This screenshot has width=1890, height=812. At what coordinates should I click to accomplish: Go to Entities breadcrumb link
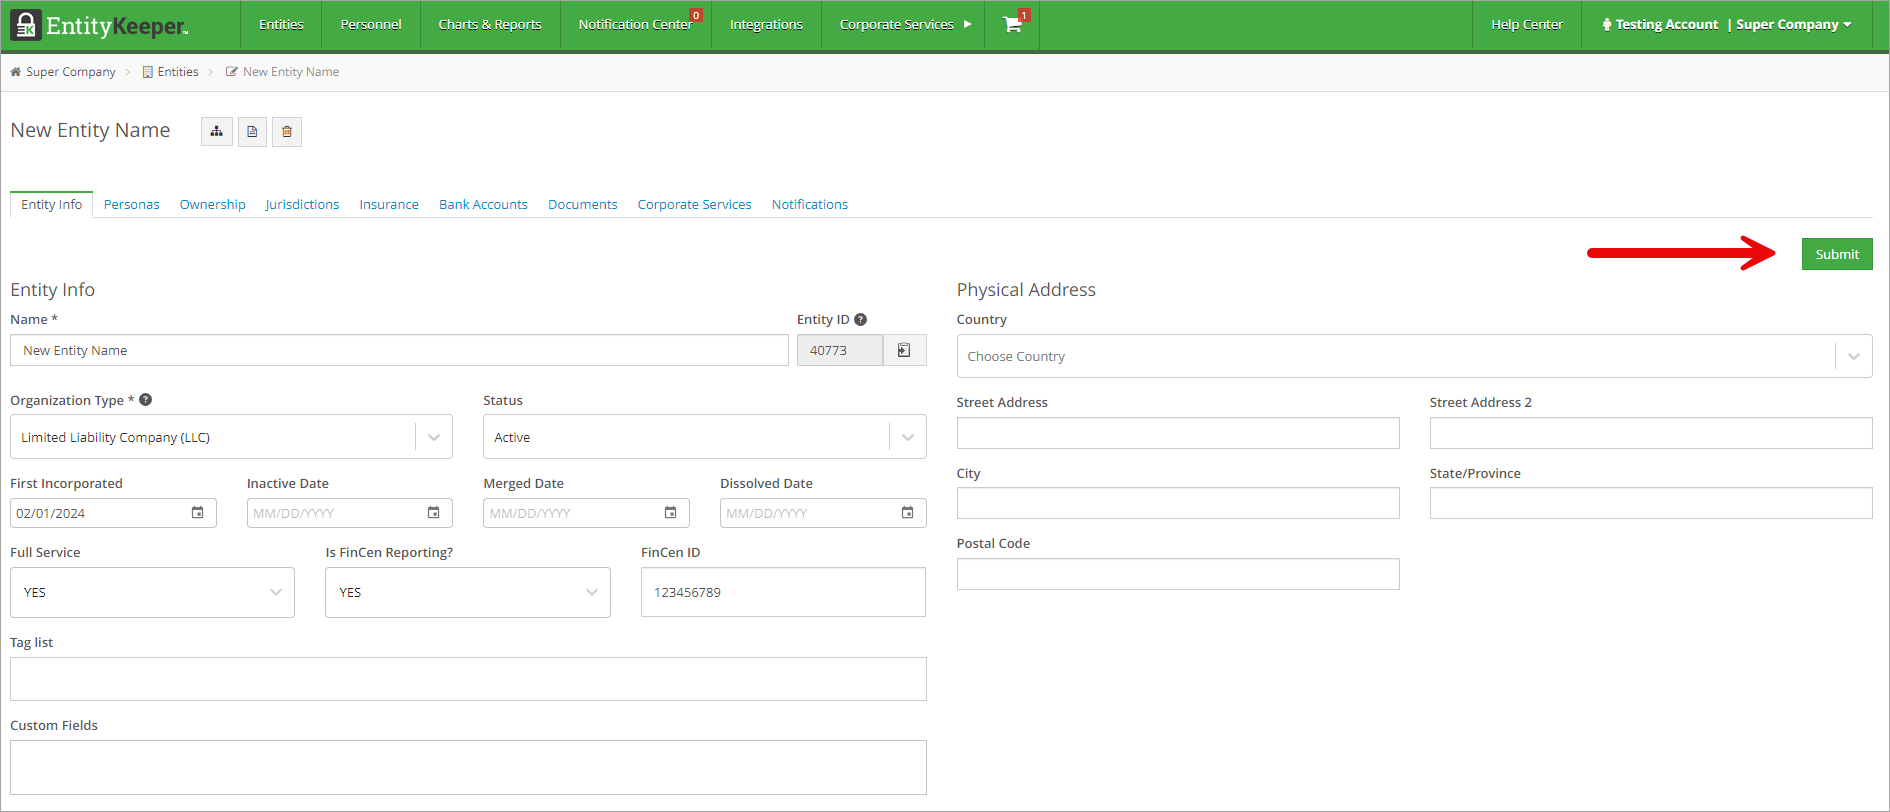coord(178,72)
